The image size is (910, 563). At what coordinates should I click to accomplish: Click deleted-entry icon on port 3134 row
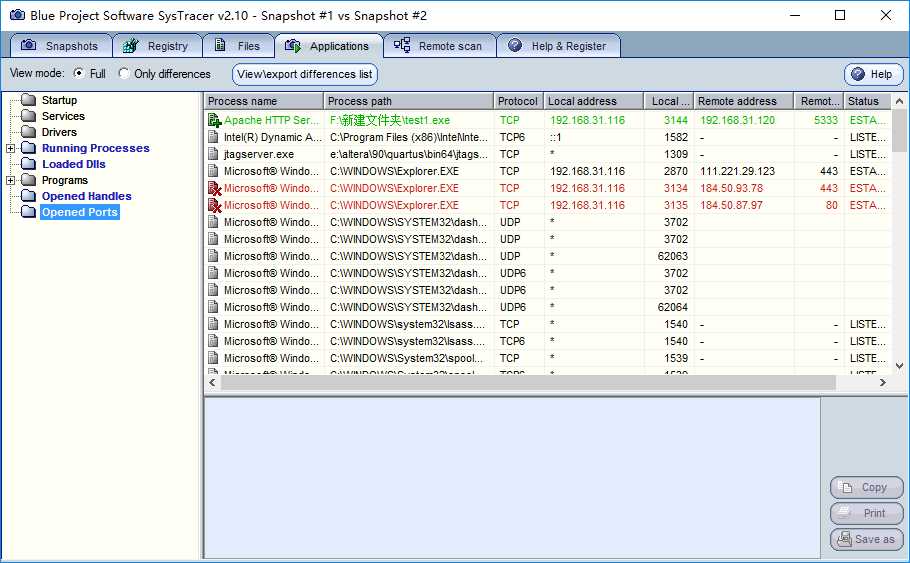pos(214,188)
